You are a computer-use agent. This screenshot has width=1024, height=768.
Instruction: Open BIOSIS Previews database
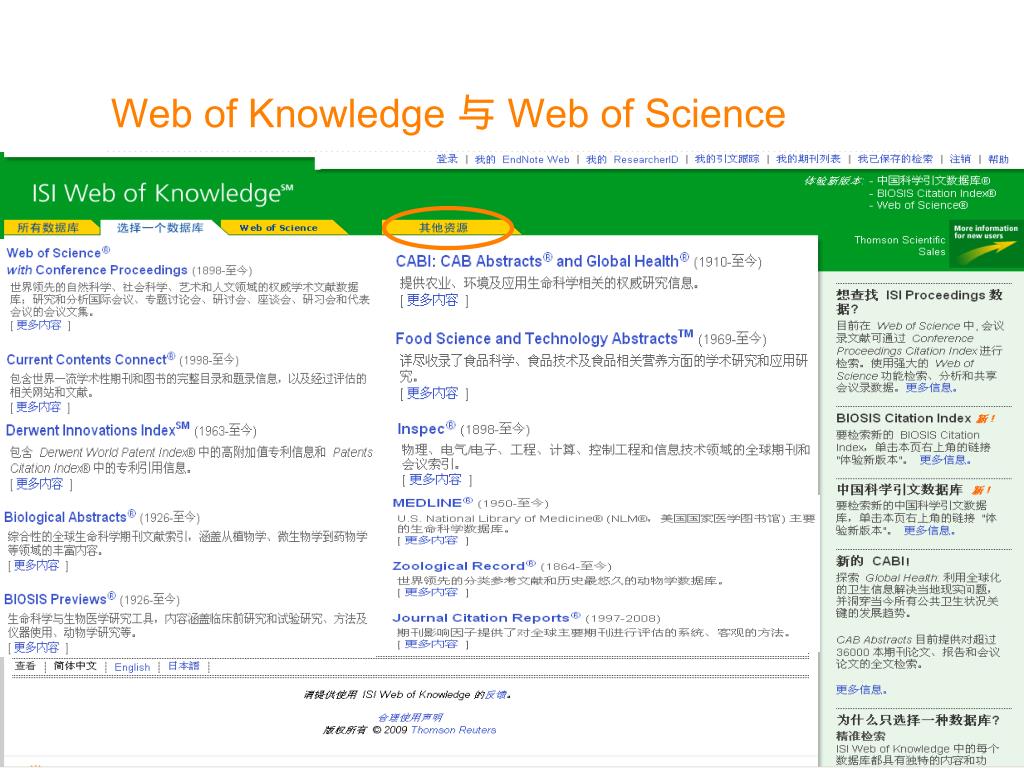pos(59,599)
